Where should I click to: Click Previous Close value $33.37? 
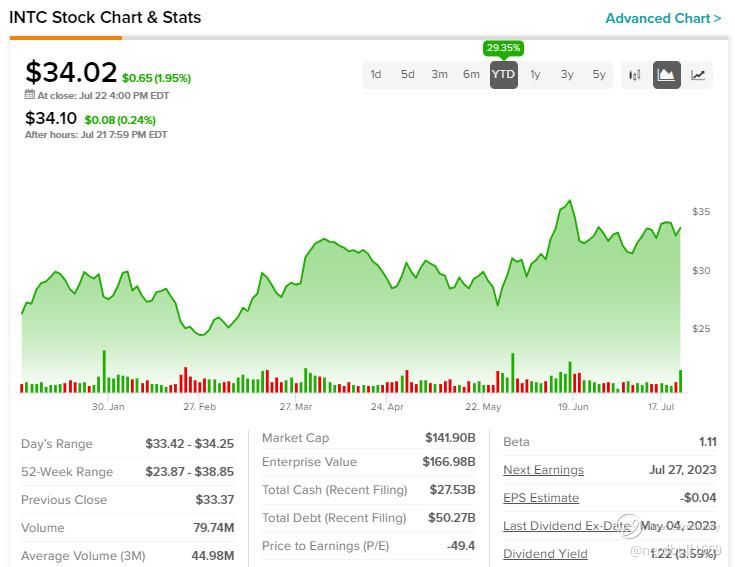215,500
